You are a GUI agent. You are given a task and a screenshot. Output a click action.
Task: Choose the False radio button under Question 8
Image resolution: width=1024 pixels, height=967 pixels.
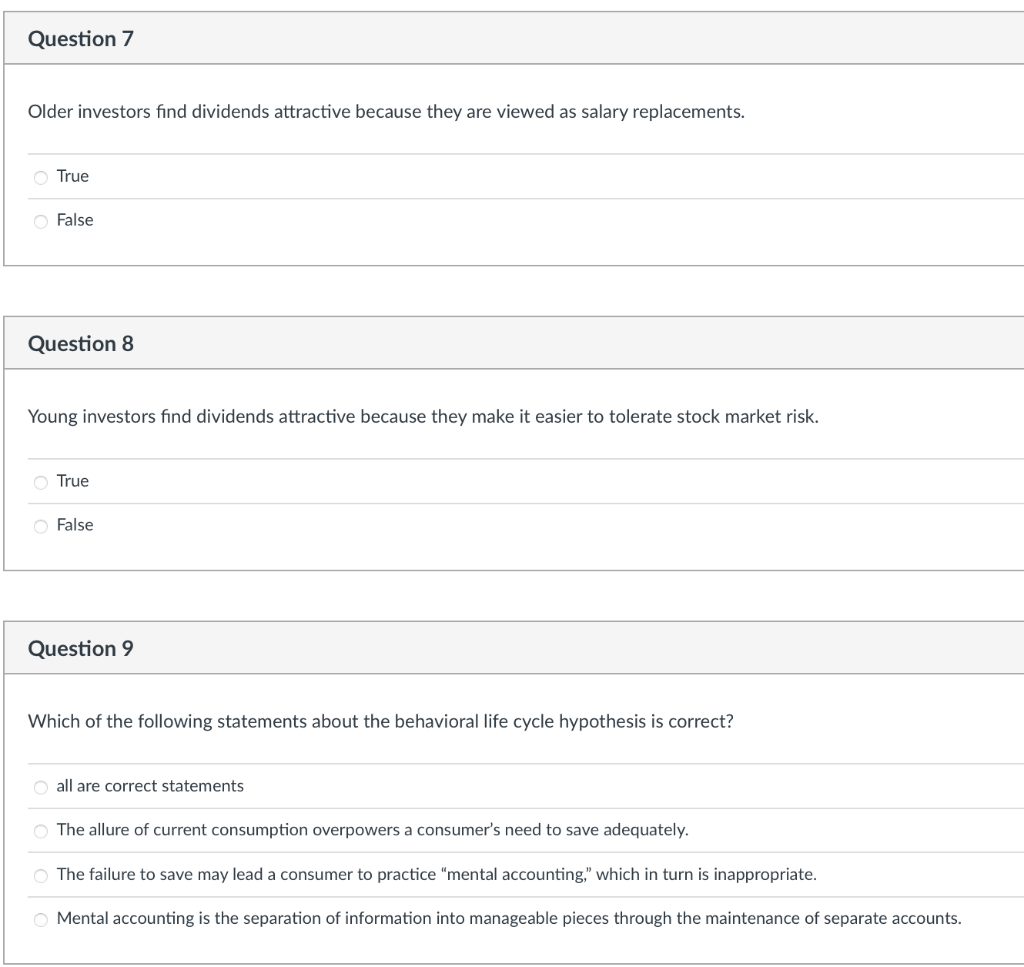coord(41,526)
